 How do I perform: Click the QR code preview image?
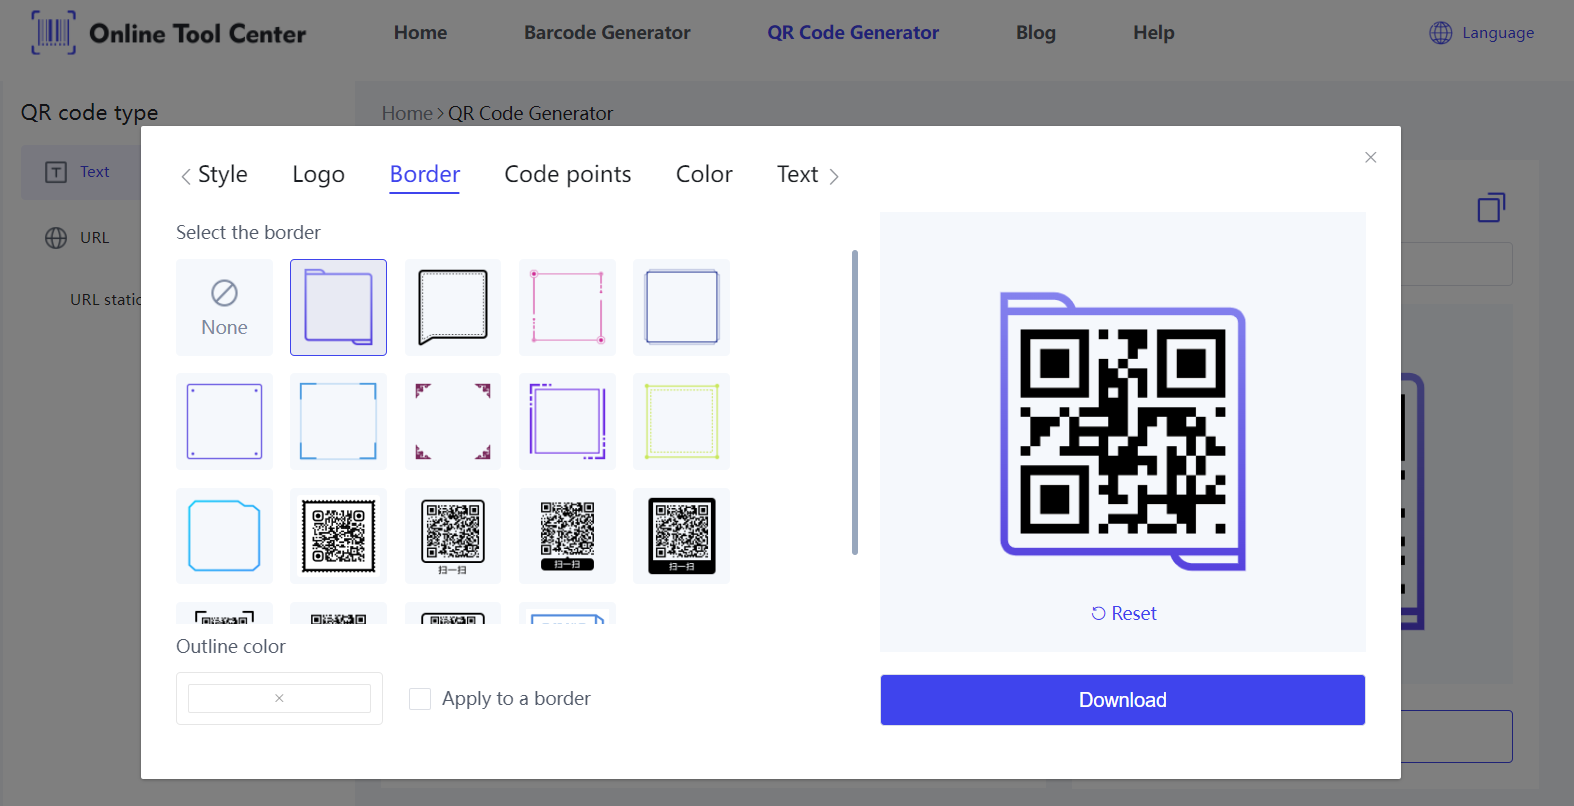(x=1122, y=431)
